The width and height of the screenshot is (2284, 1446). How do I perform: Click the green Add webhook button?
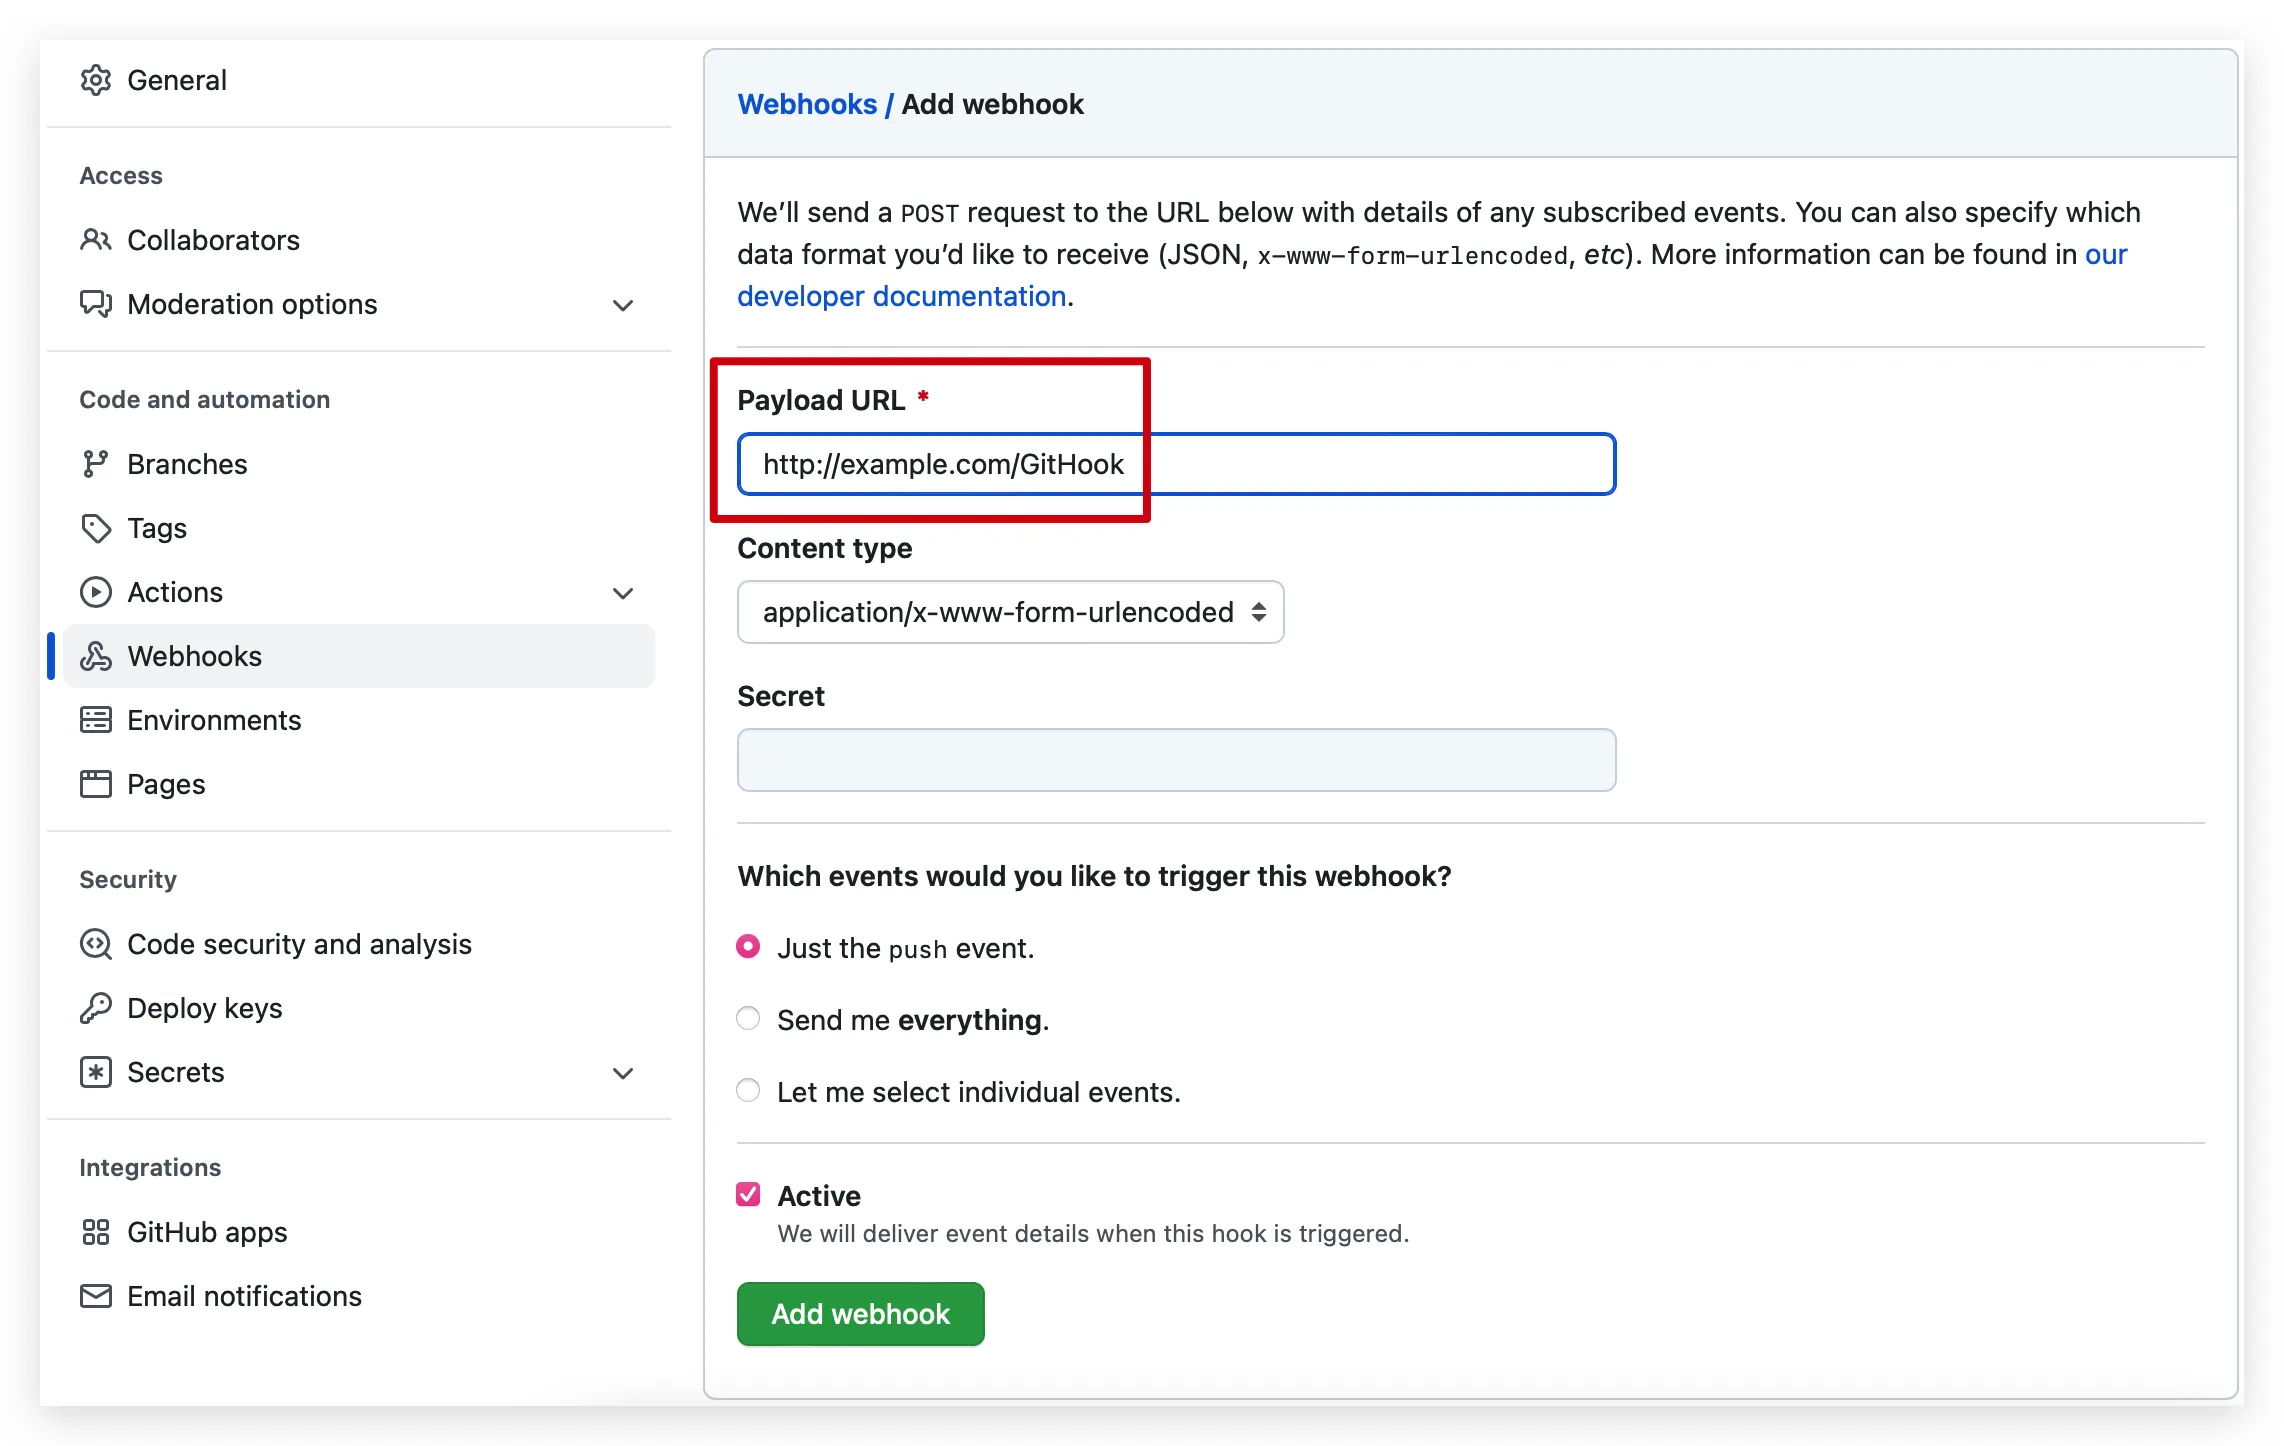pyautogui.click(x=861, y=1314)
